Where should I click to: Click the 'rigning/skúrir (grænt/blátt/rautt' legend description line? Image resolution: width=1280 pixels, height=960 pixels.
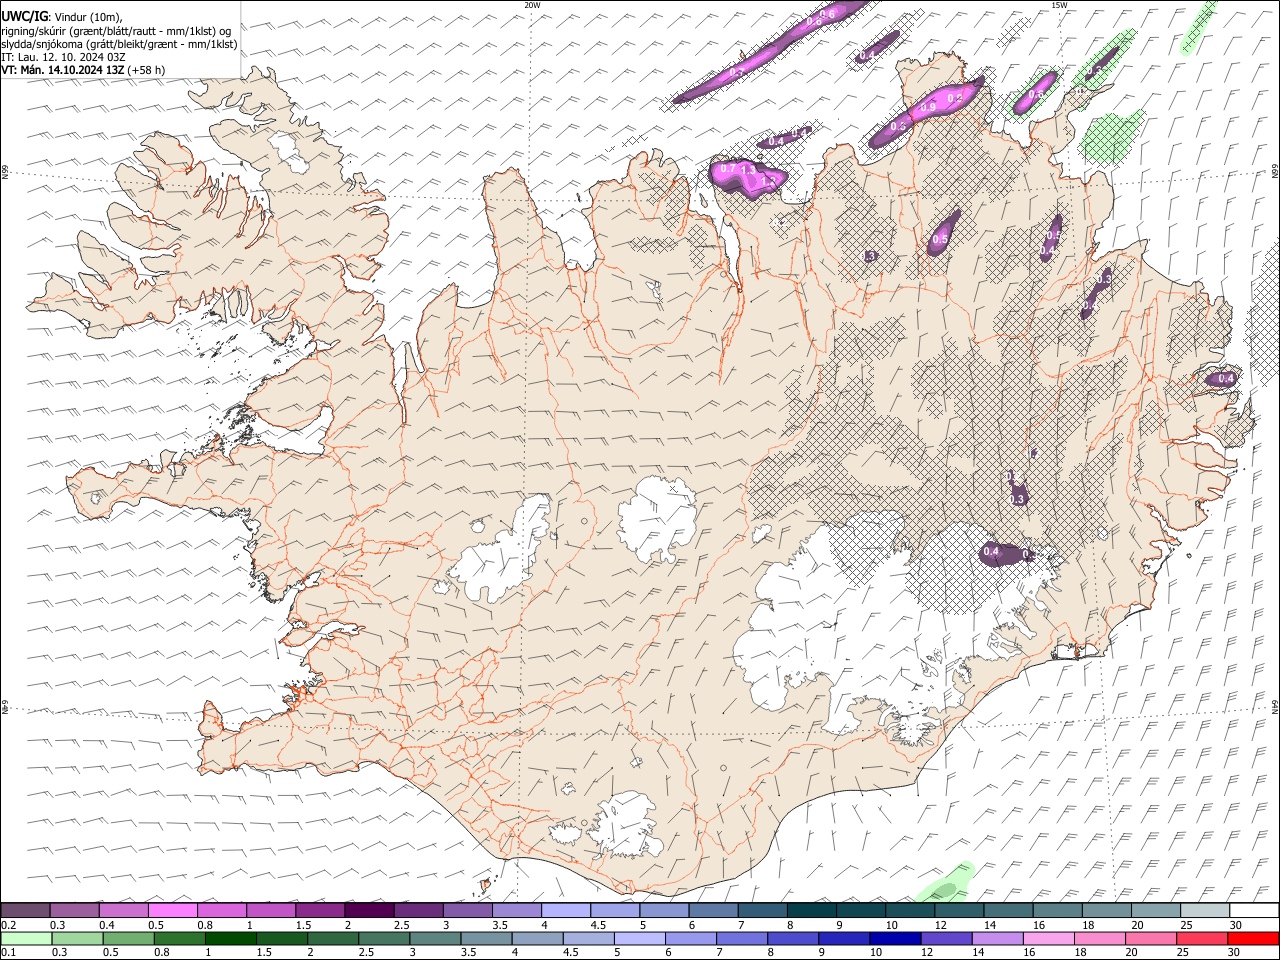tap(116, 31)
